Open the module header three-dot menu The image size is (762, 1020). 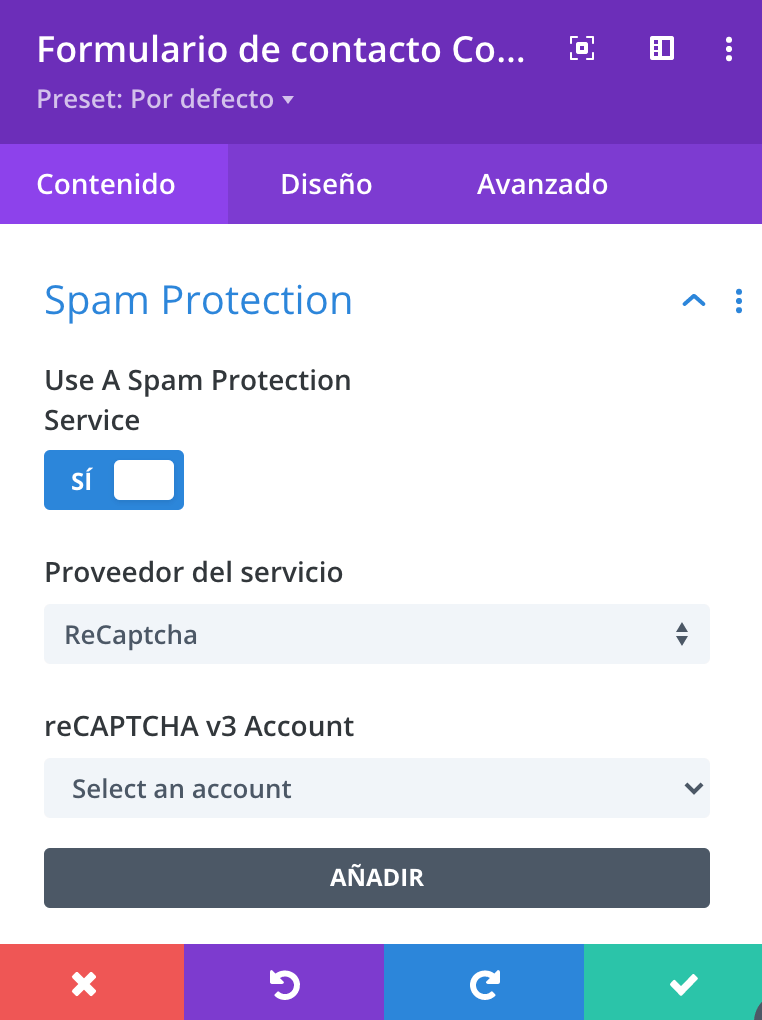(x=729, y=49)
